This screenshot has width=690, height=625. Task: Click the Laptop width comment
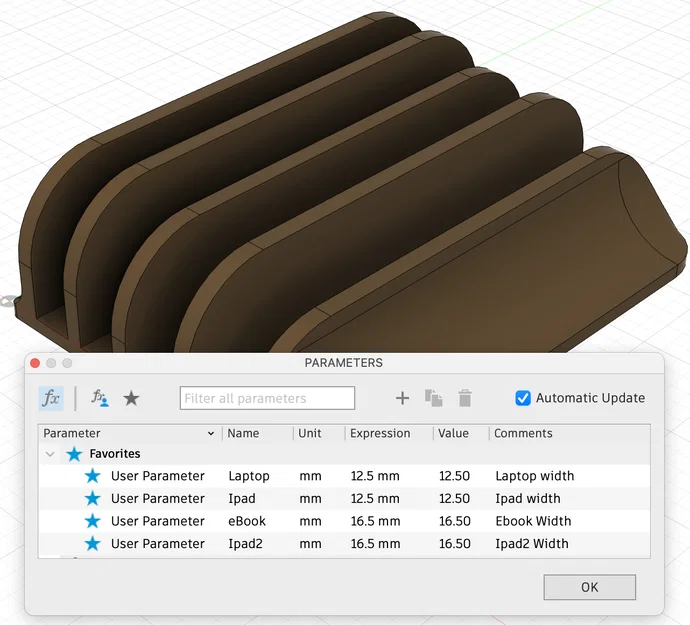point(535,476)
